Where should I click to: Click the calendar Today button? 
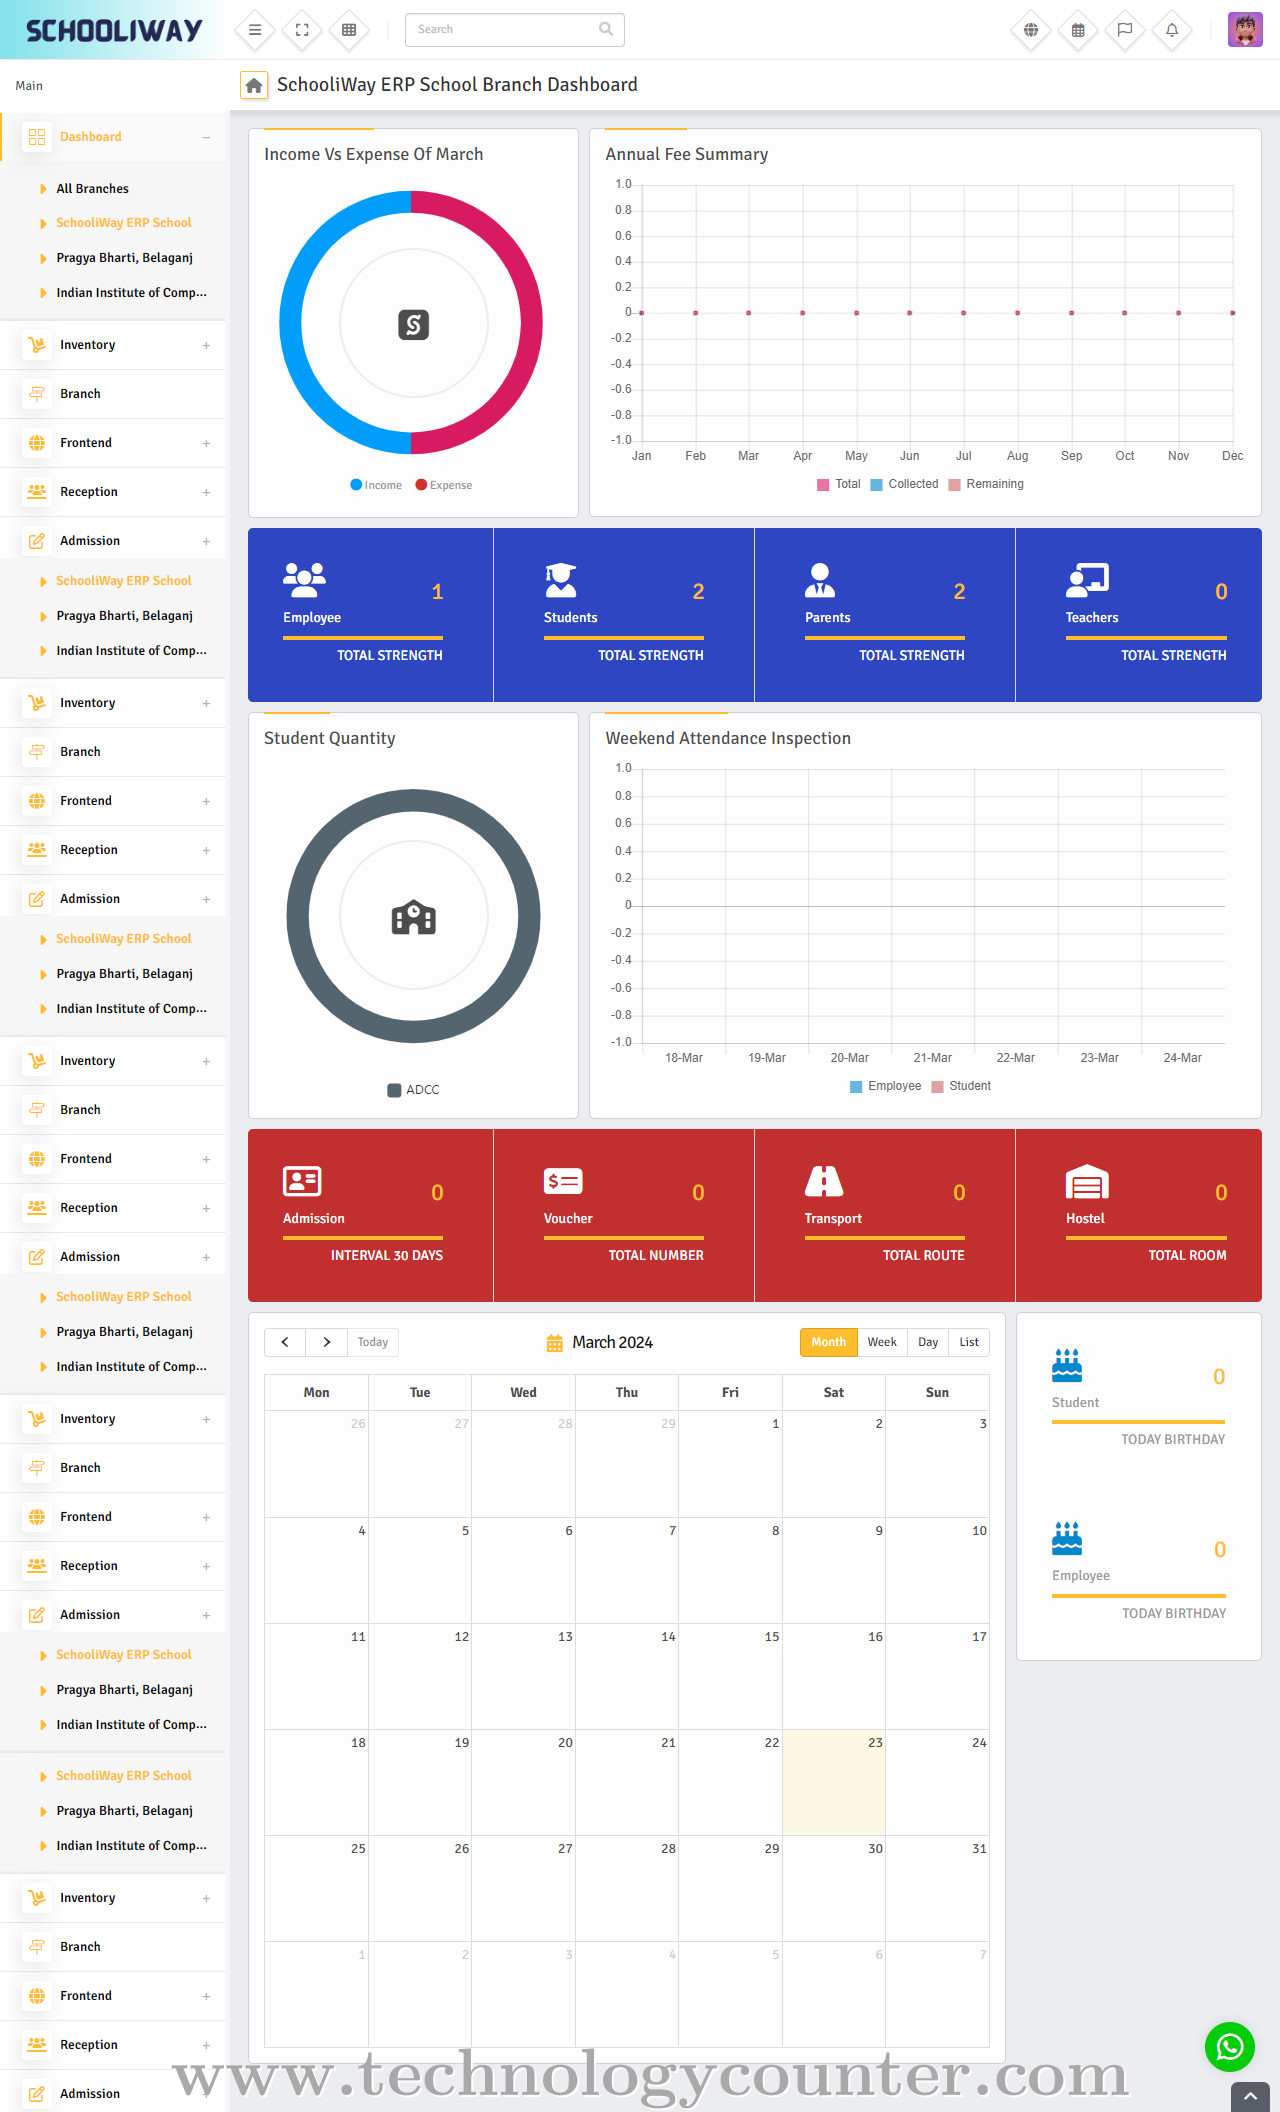(373, 1342)
